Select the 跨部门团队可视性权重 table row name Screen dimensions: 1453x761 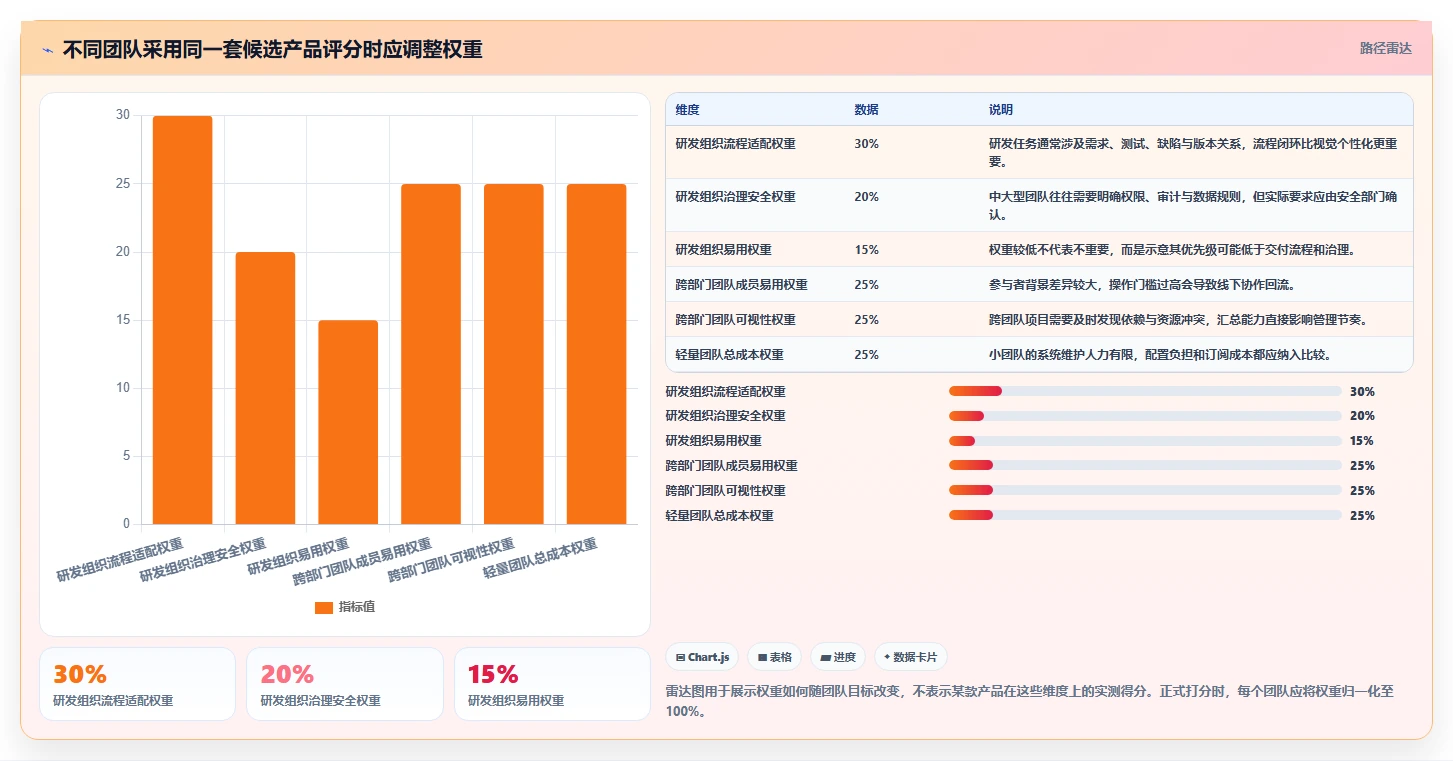pos(736,320)
